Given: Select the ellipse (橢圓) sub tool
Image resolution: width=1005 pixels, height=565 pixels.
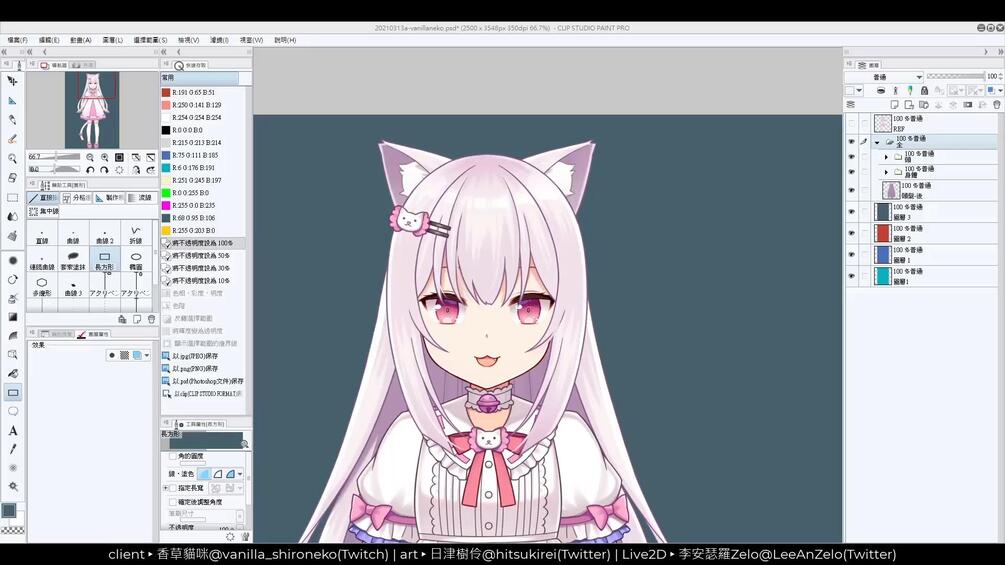Looking at the screenshot, I should click(136, 261).
